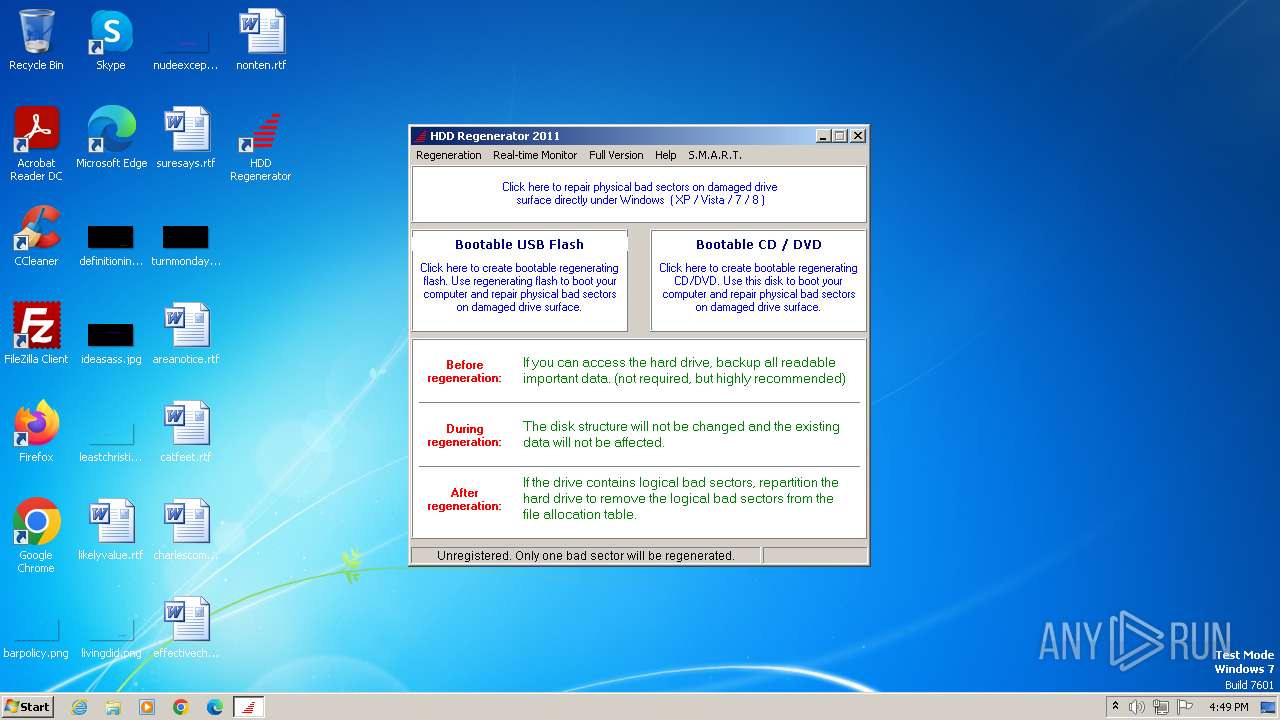The width and height of the screenshot is (1280, 720).
Task: Create a Bootable USB Flash
Action: click(519, 280)
